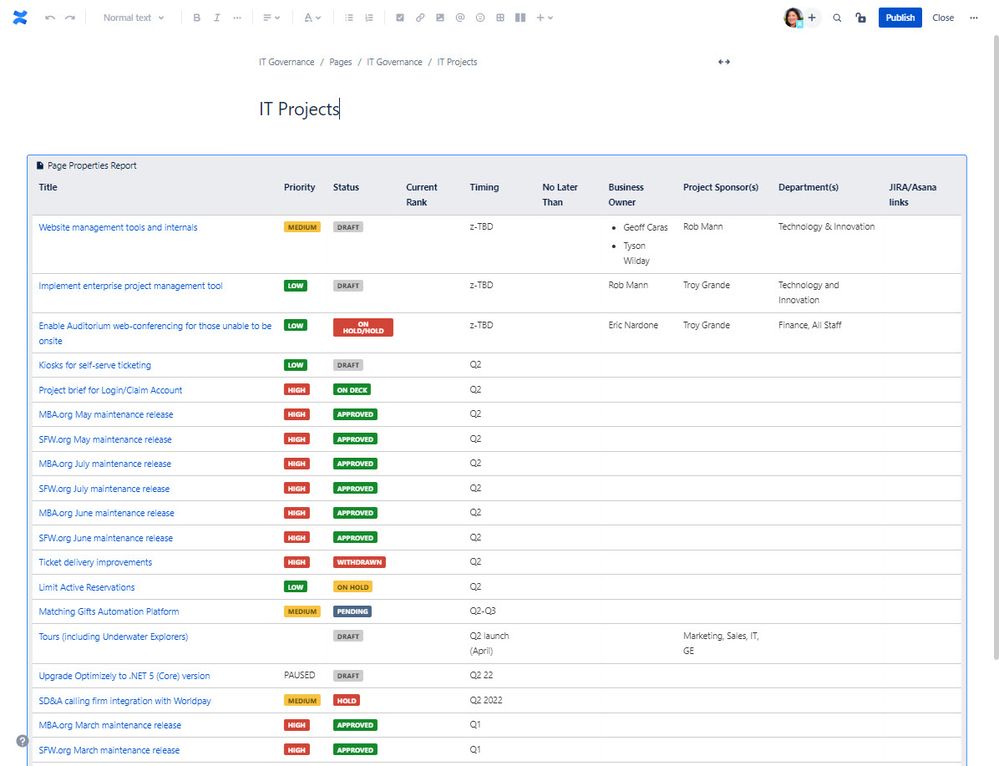The image size is (999, 766).
Task: Insert an @ mention
Action: pyautogui.click(x=460, y=18)
